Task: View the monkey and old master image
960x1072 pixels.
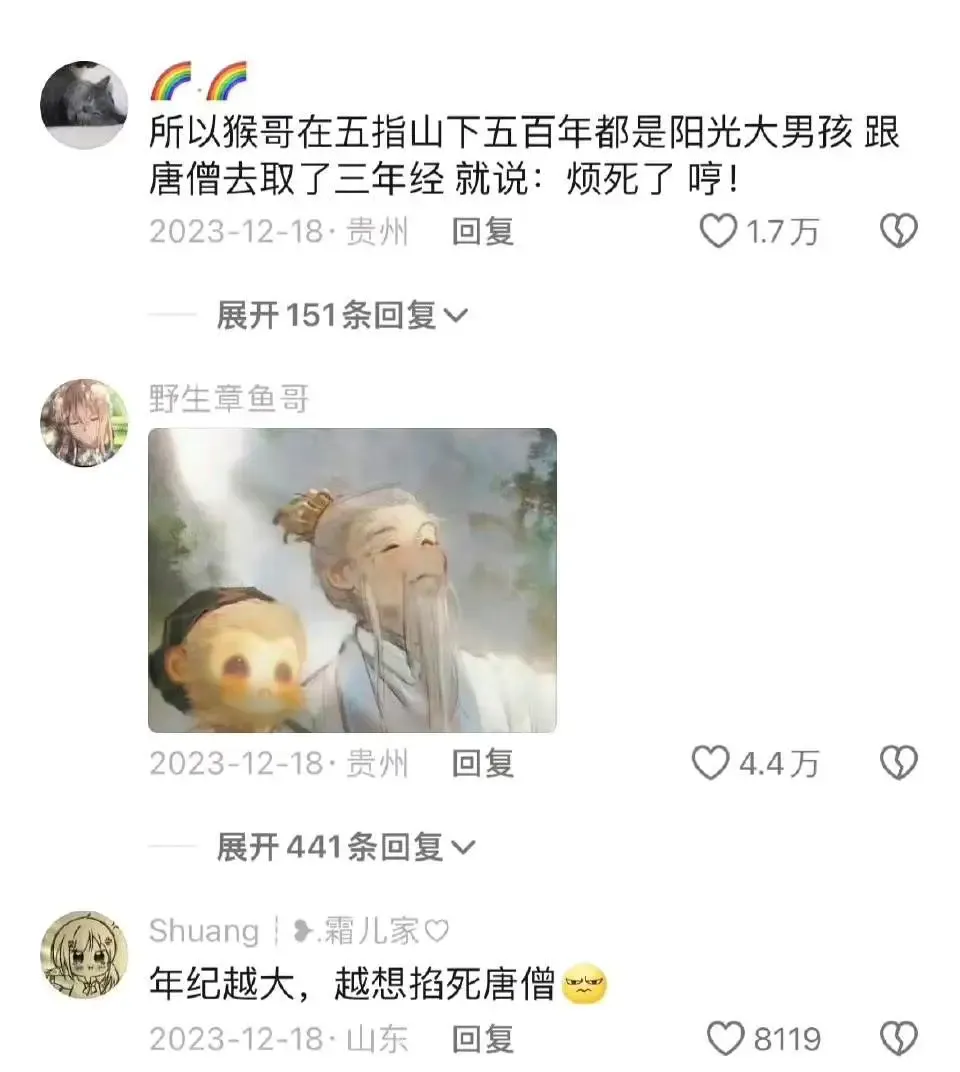Action: (352, 580)
